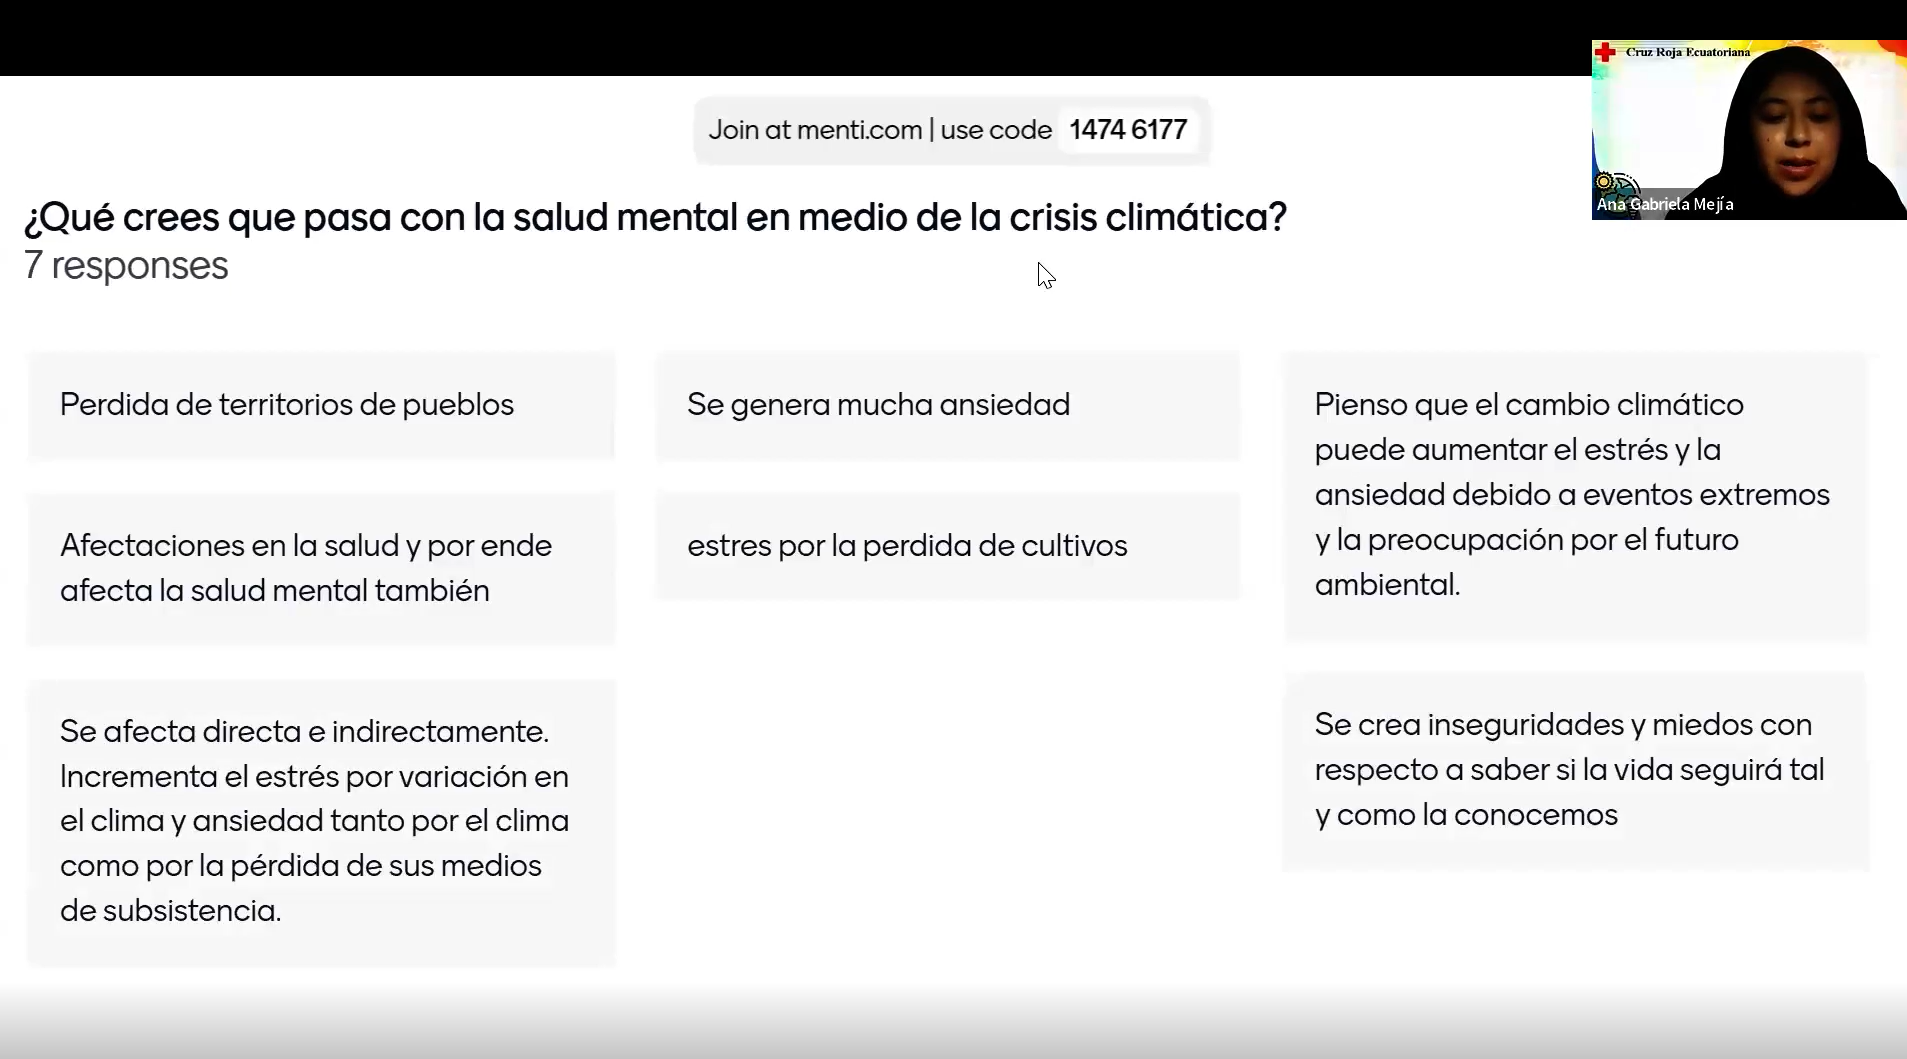Click the 'Join at' text in banner
1907x1059 pixels.
750,130
